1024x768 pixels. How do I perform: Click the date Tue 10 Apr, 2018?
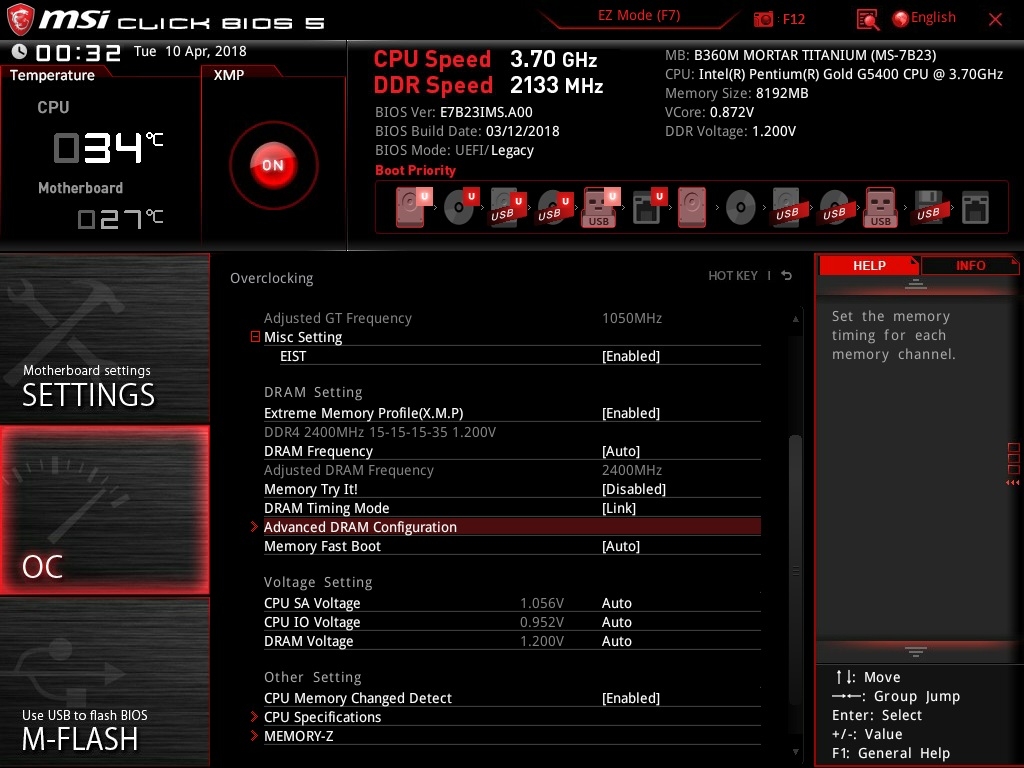(x=190, y=51)
